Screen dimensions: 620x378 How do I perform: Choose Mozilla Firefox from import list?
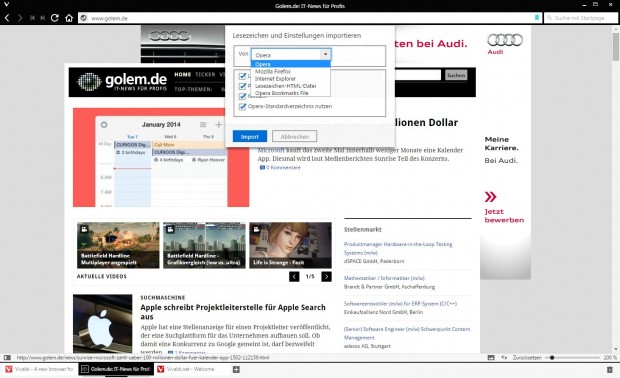coord(291,71)
